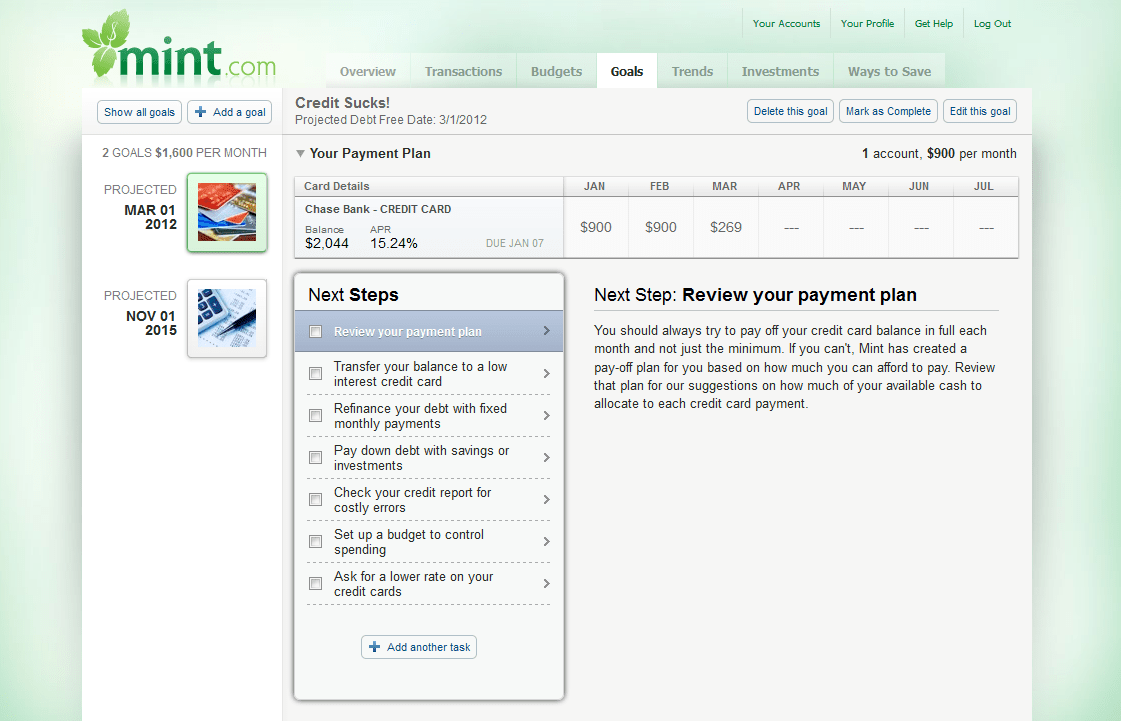Select the calculator goal thumbnail

226,318
